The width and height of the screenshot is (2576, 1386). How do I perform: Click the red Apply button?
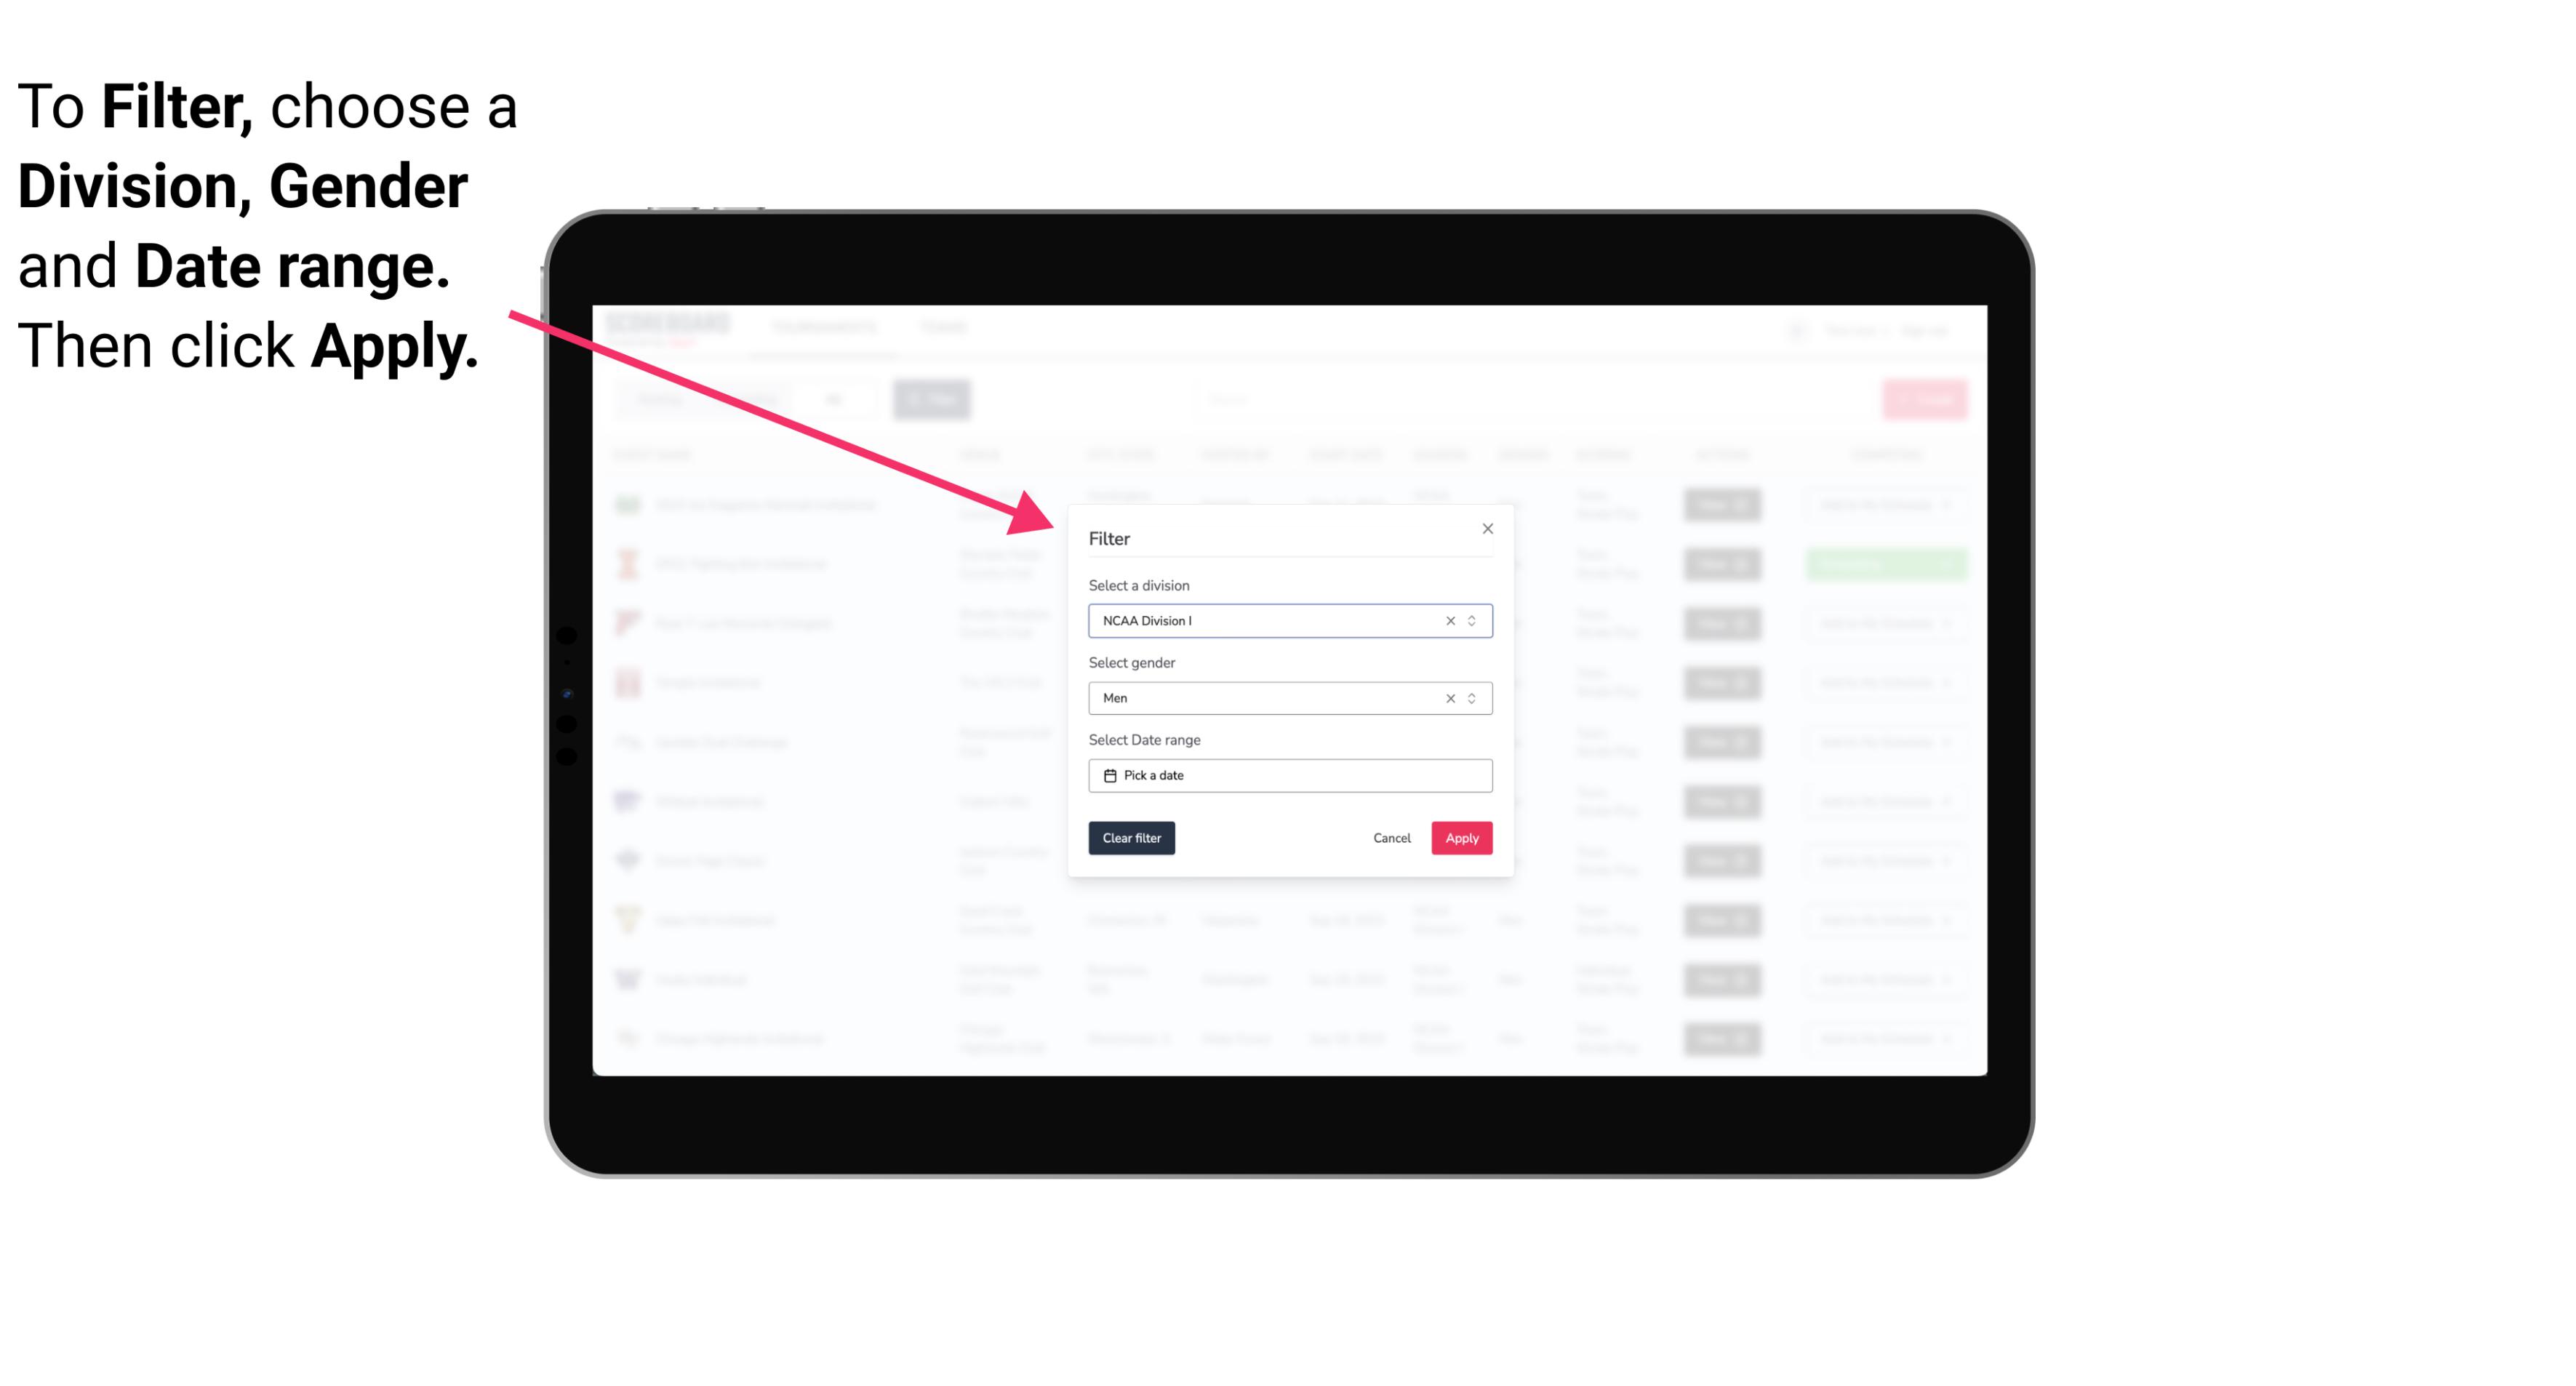[x=1461, y=838]
